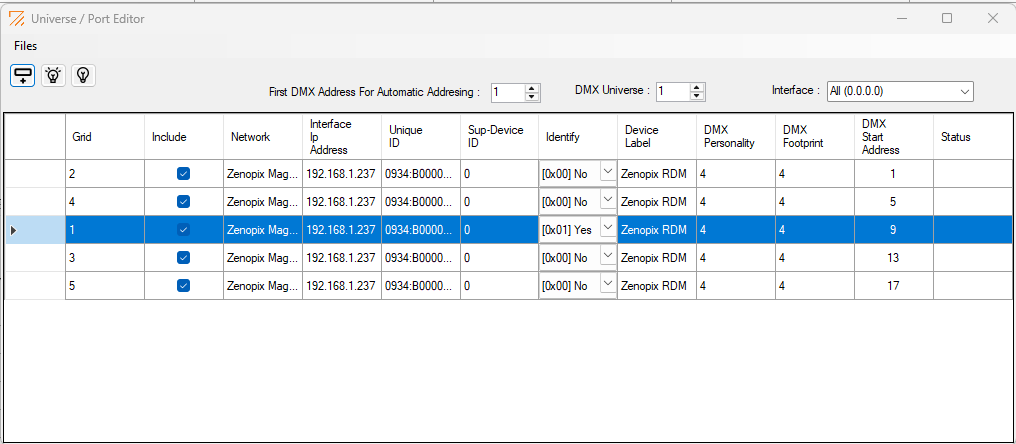1016x444 pixels.
Task: Sort by the Grid column header
Action: point(105,137)
